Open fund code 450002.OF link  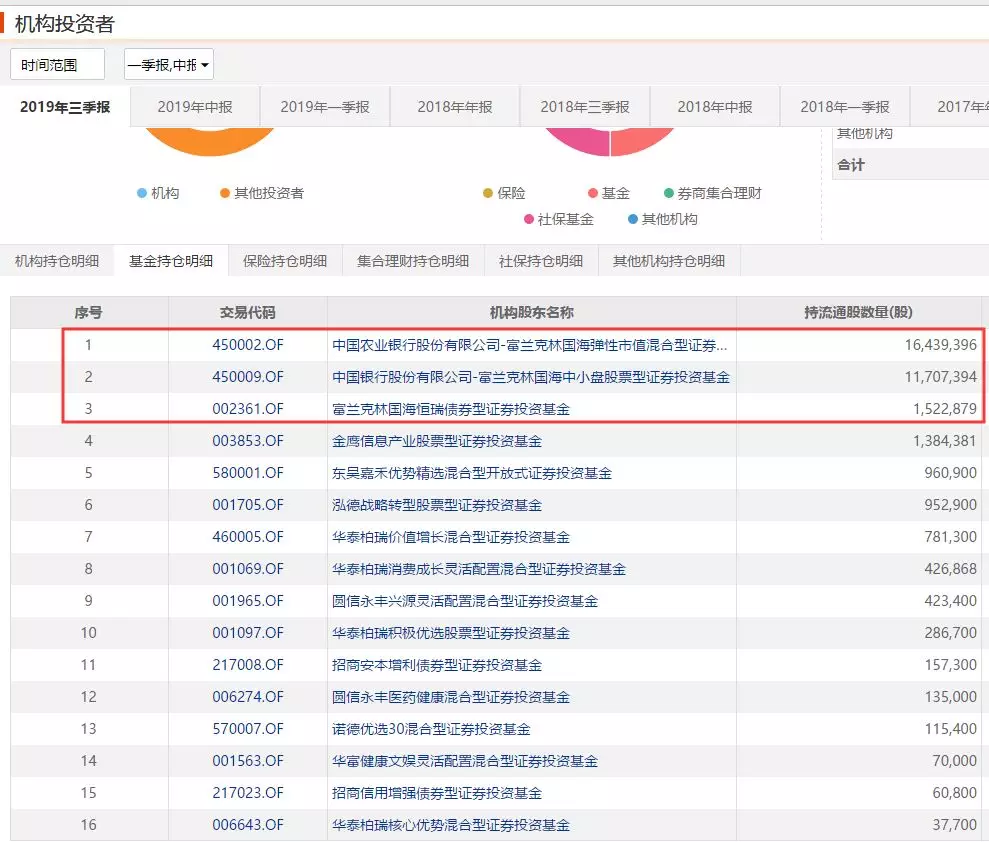point(248,345)
